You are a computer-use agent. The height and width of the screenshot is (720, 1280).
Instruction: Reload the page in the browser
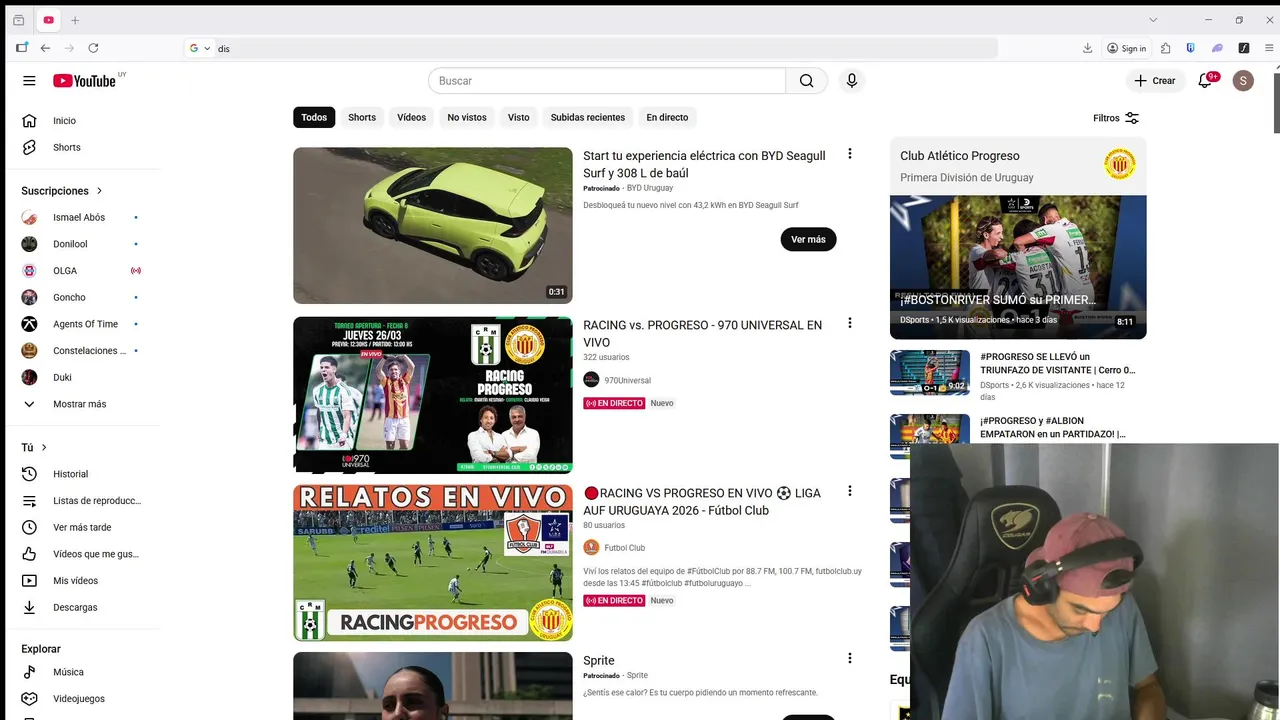point(93,48)
